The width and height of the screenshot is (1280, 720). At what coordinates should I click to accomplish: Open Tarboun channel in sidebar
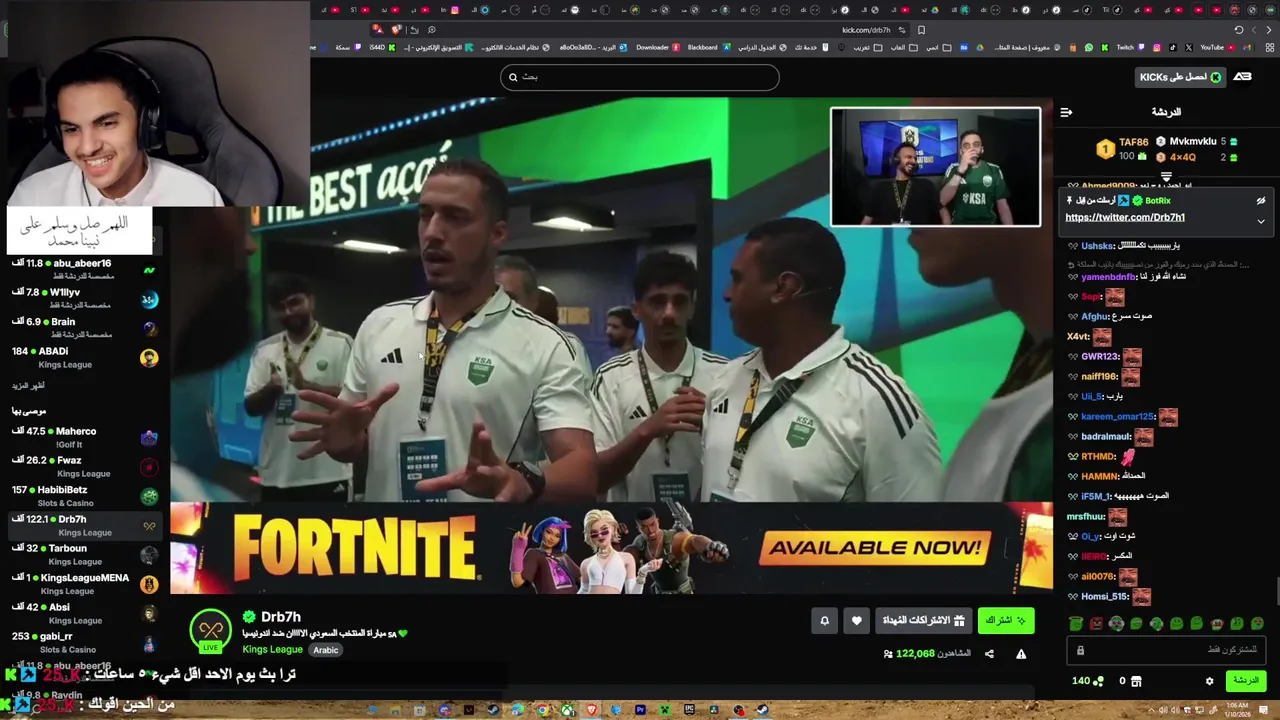85,554
